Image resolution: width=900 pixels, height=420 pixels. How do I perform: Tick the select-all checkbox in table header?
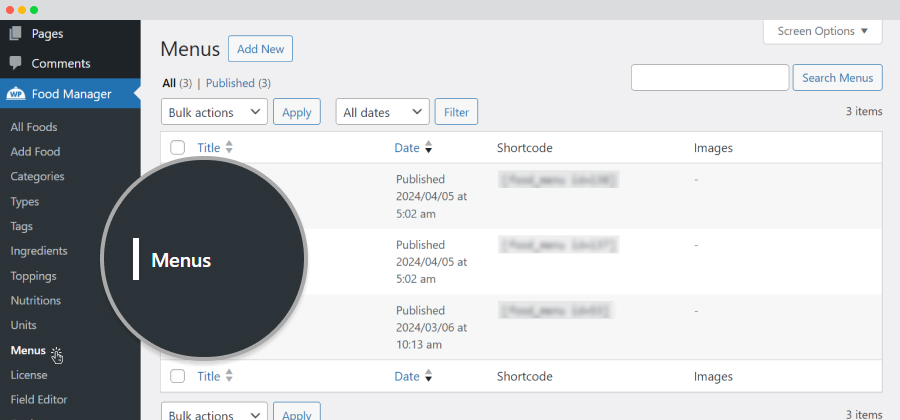pyautogui.click(x=178, y=147)
